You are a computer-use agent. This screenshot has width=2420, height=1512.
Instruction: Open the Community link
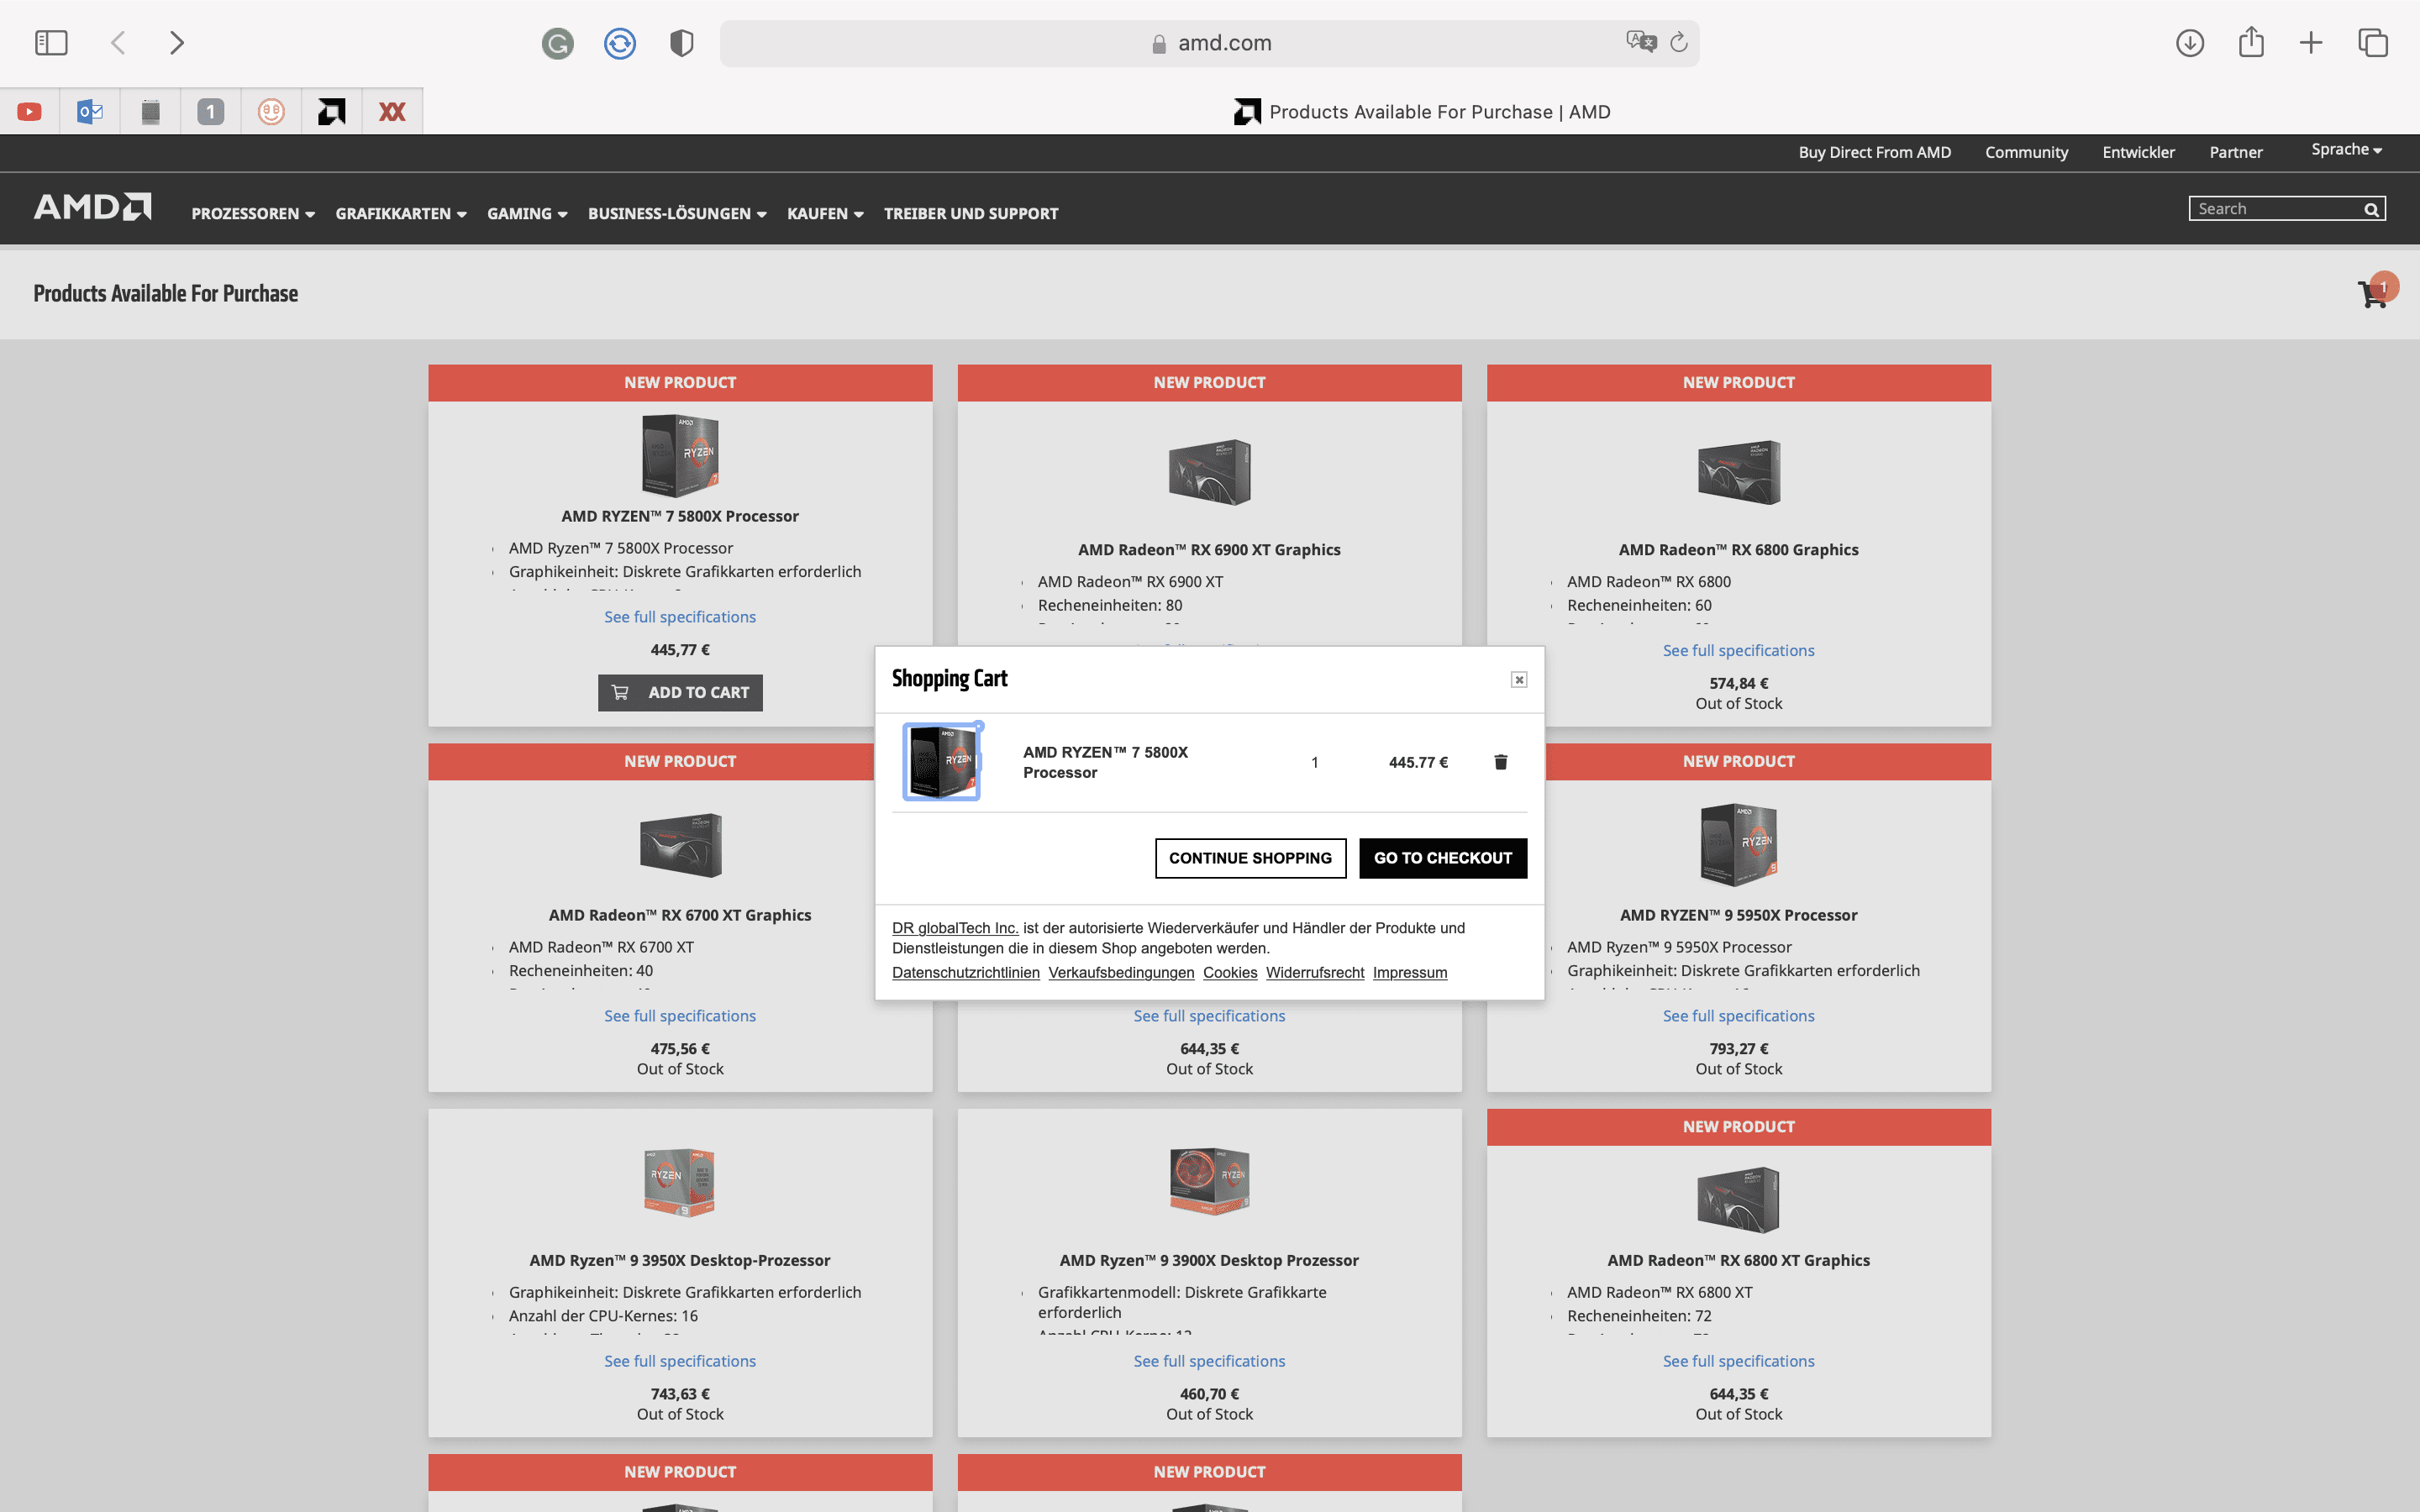(x=2026, y=152)
